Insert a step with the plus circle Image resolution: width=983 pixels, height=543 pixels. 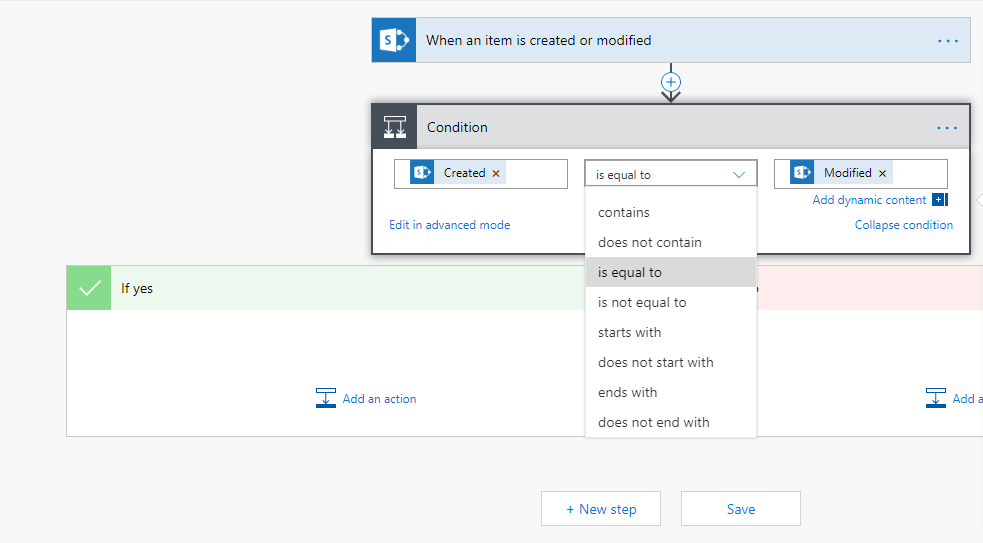[x=671, y=82]
